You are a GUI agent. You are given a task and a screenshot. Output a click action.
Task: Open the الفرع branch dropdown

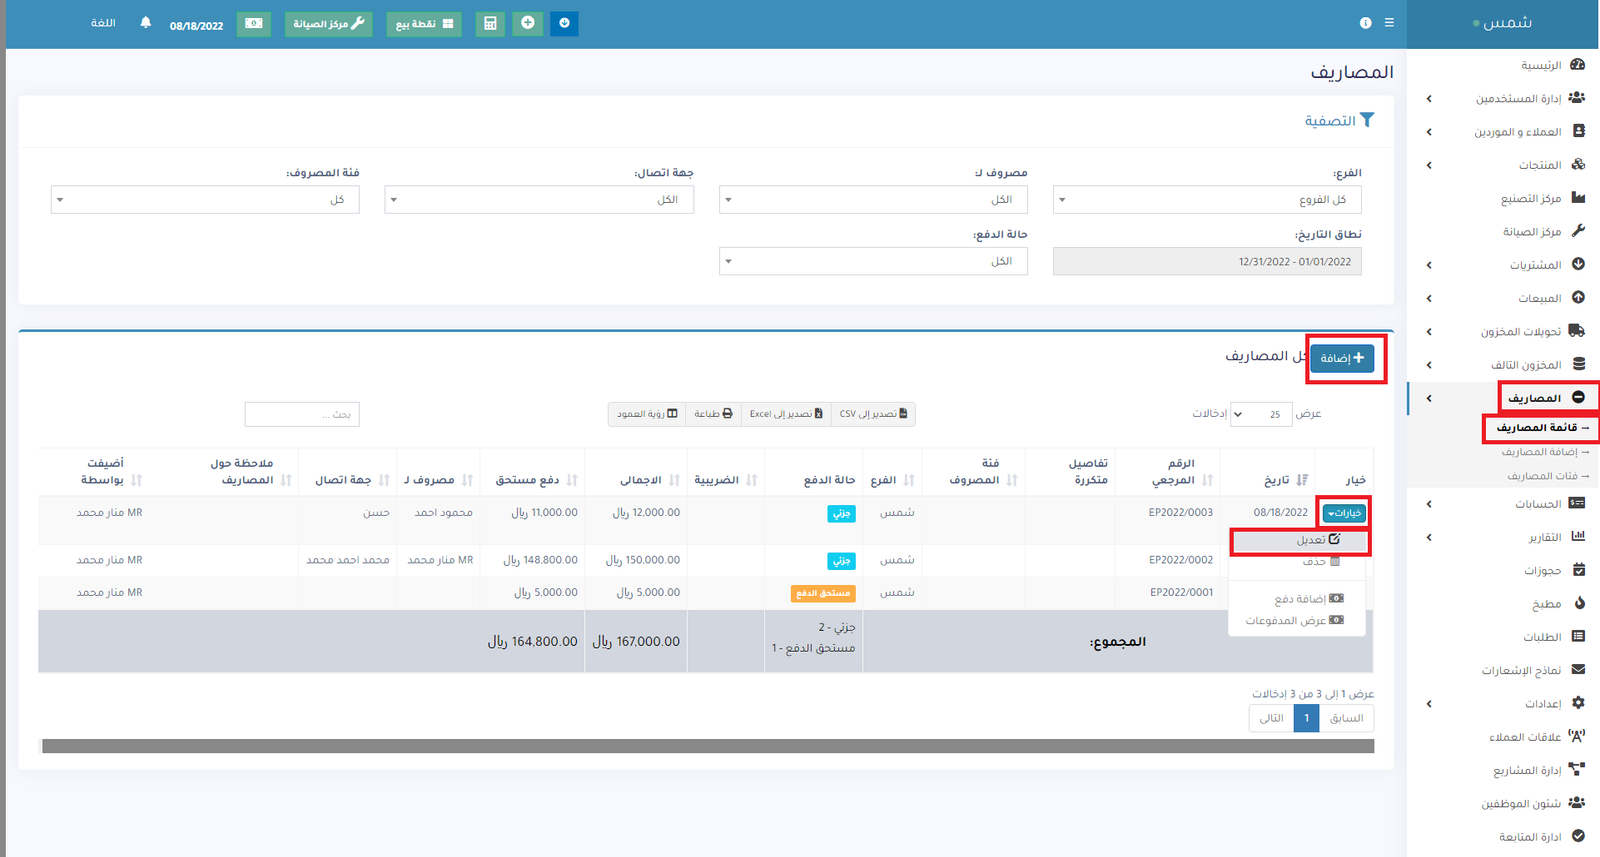1206,200
